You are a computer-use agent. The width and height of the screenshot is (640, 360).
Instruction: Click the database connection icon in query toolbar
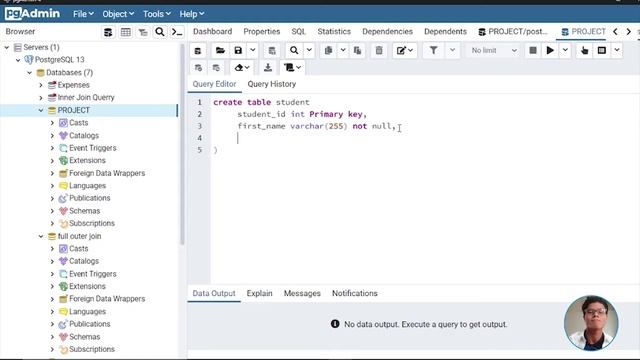pyautogui.click(x=198, y=51)
